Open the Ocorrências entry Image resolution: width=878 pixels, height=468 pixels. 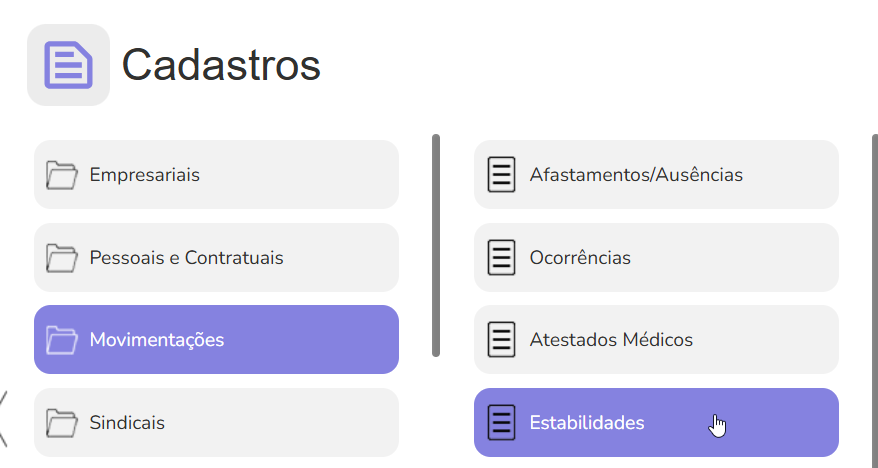pyautogui.click(x=580, y=258)
